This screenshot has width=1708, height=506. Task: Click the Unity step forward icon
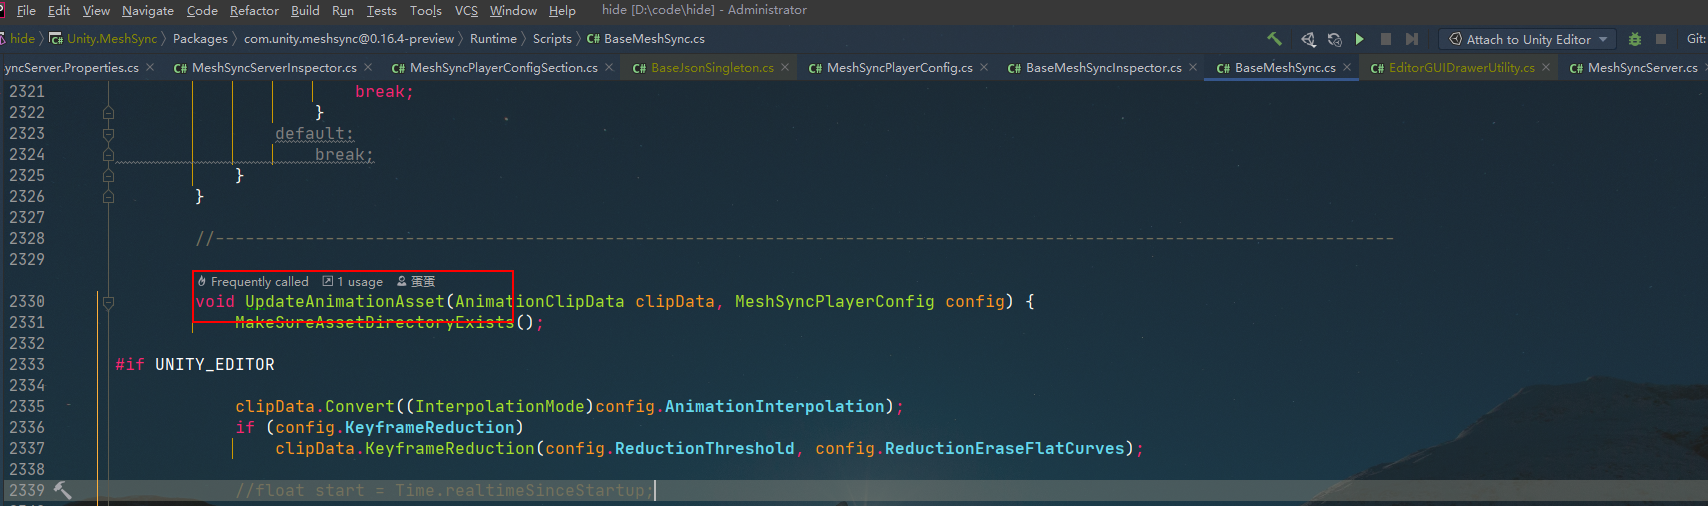point(1412,39)
